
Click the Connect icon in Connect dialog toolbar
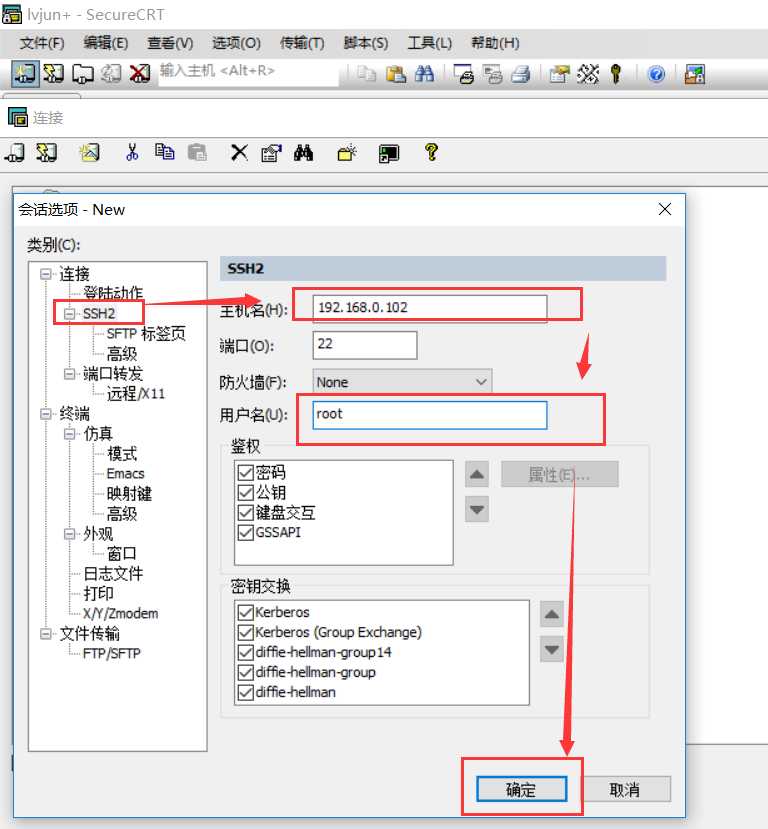(15, 153)
